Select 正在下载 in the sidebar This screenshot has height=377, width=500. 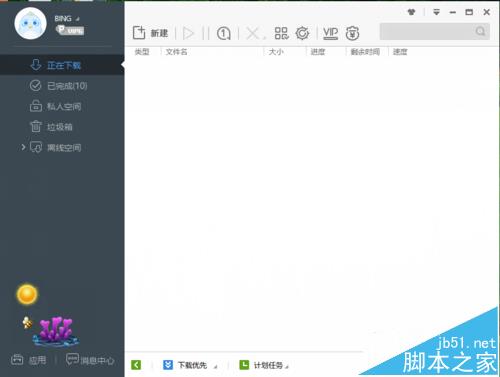tap(62, 65)
